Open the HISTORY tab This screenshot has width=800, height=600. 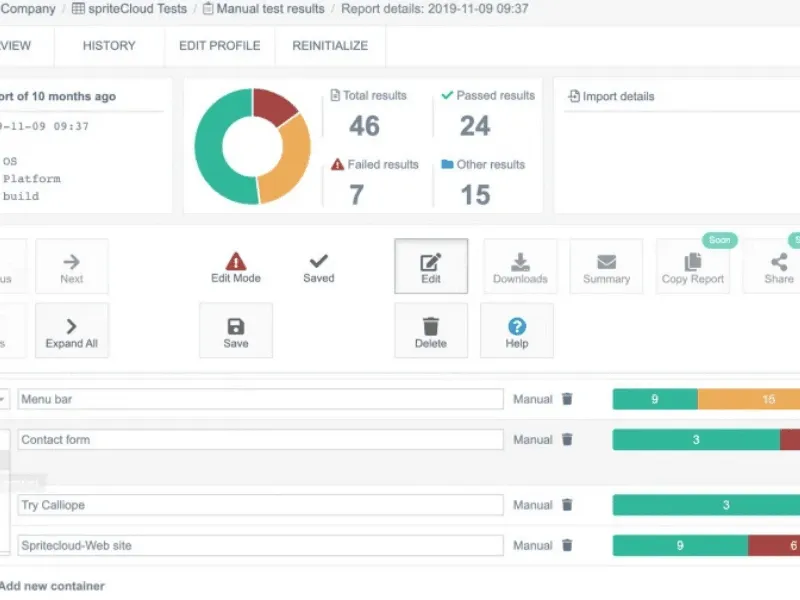tap(109, 46)
